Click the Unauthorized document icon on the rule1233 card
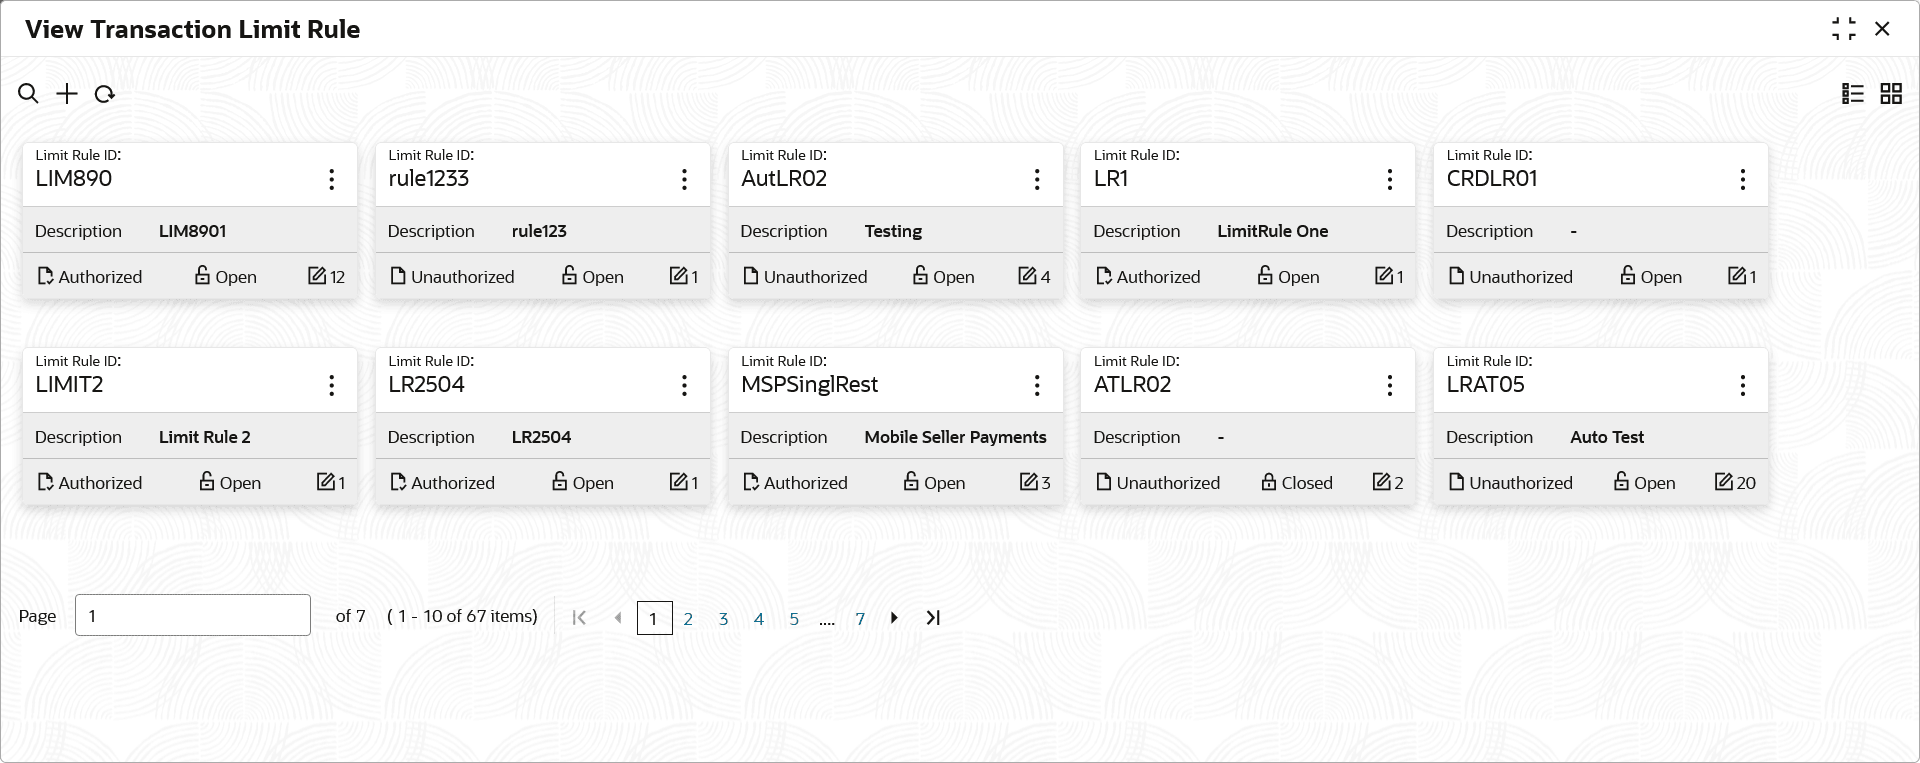The image size is (1920, 763). click(398, 276)
